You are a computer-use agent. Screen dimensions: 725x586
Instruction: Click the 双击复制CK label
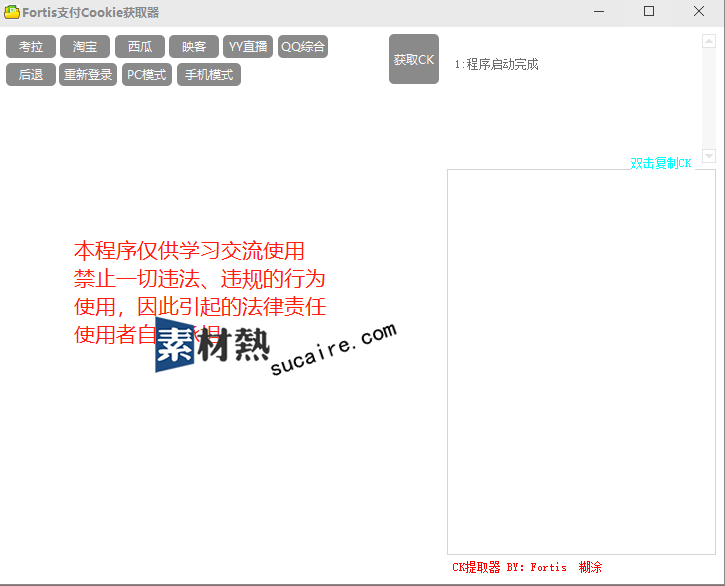[660, 163]
